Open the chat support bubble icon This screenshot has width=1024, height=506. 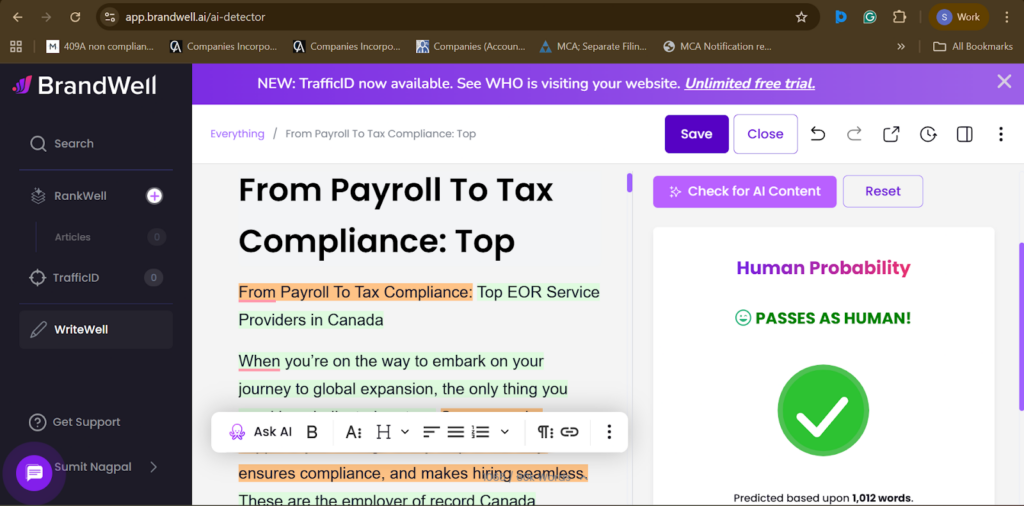click(x=34, y=472)
